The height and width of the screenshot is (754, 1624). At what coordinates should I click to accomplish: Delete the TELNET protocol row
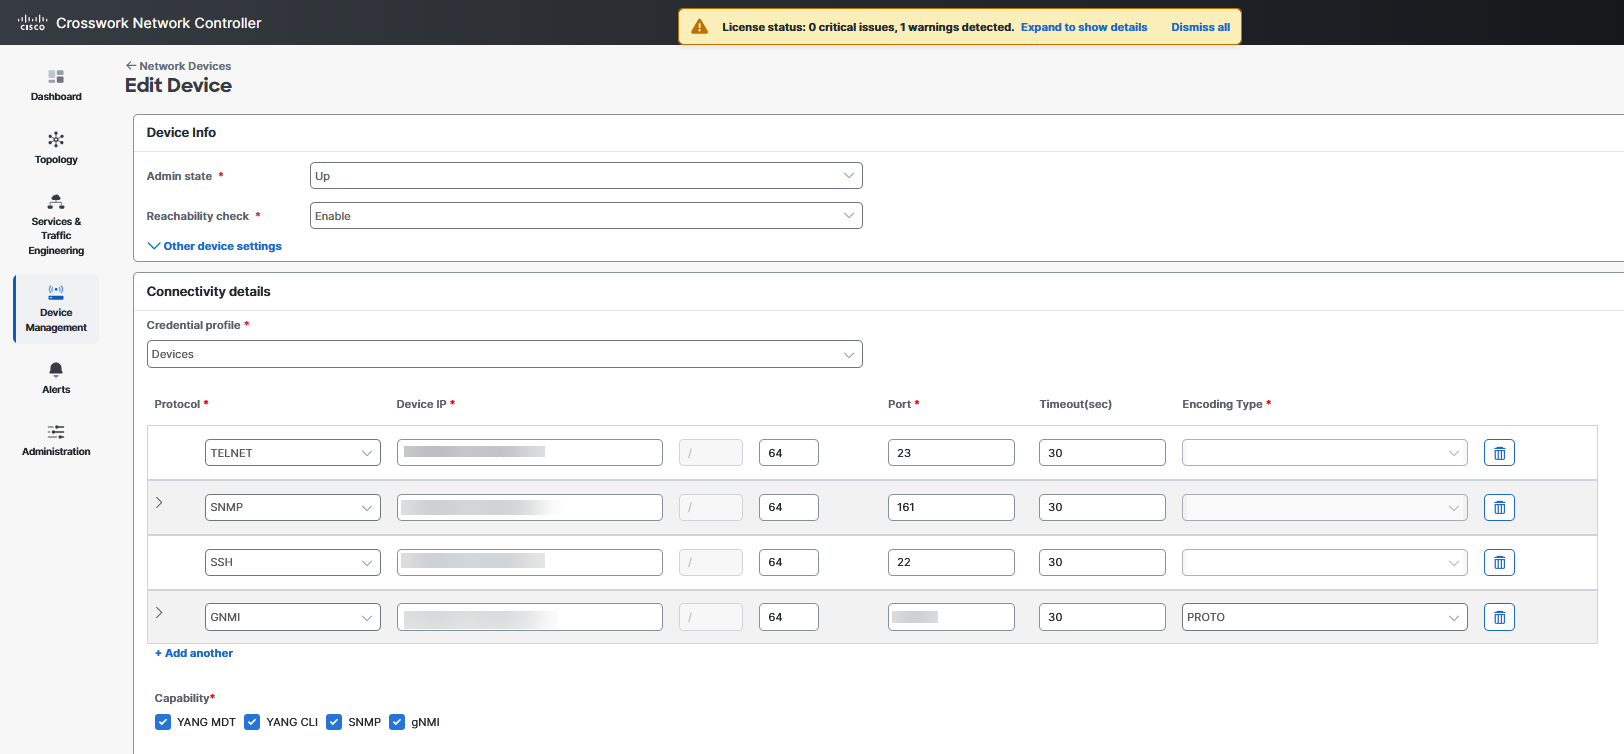coord(1499,453)
